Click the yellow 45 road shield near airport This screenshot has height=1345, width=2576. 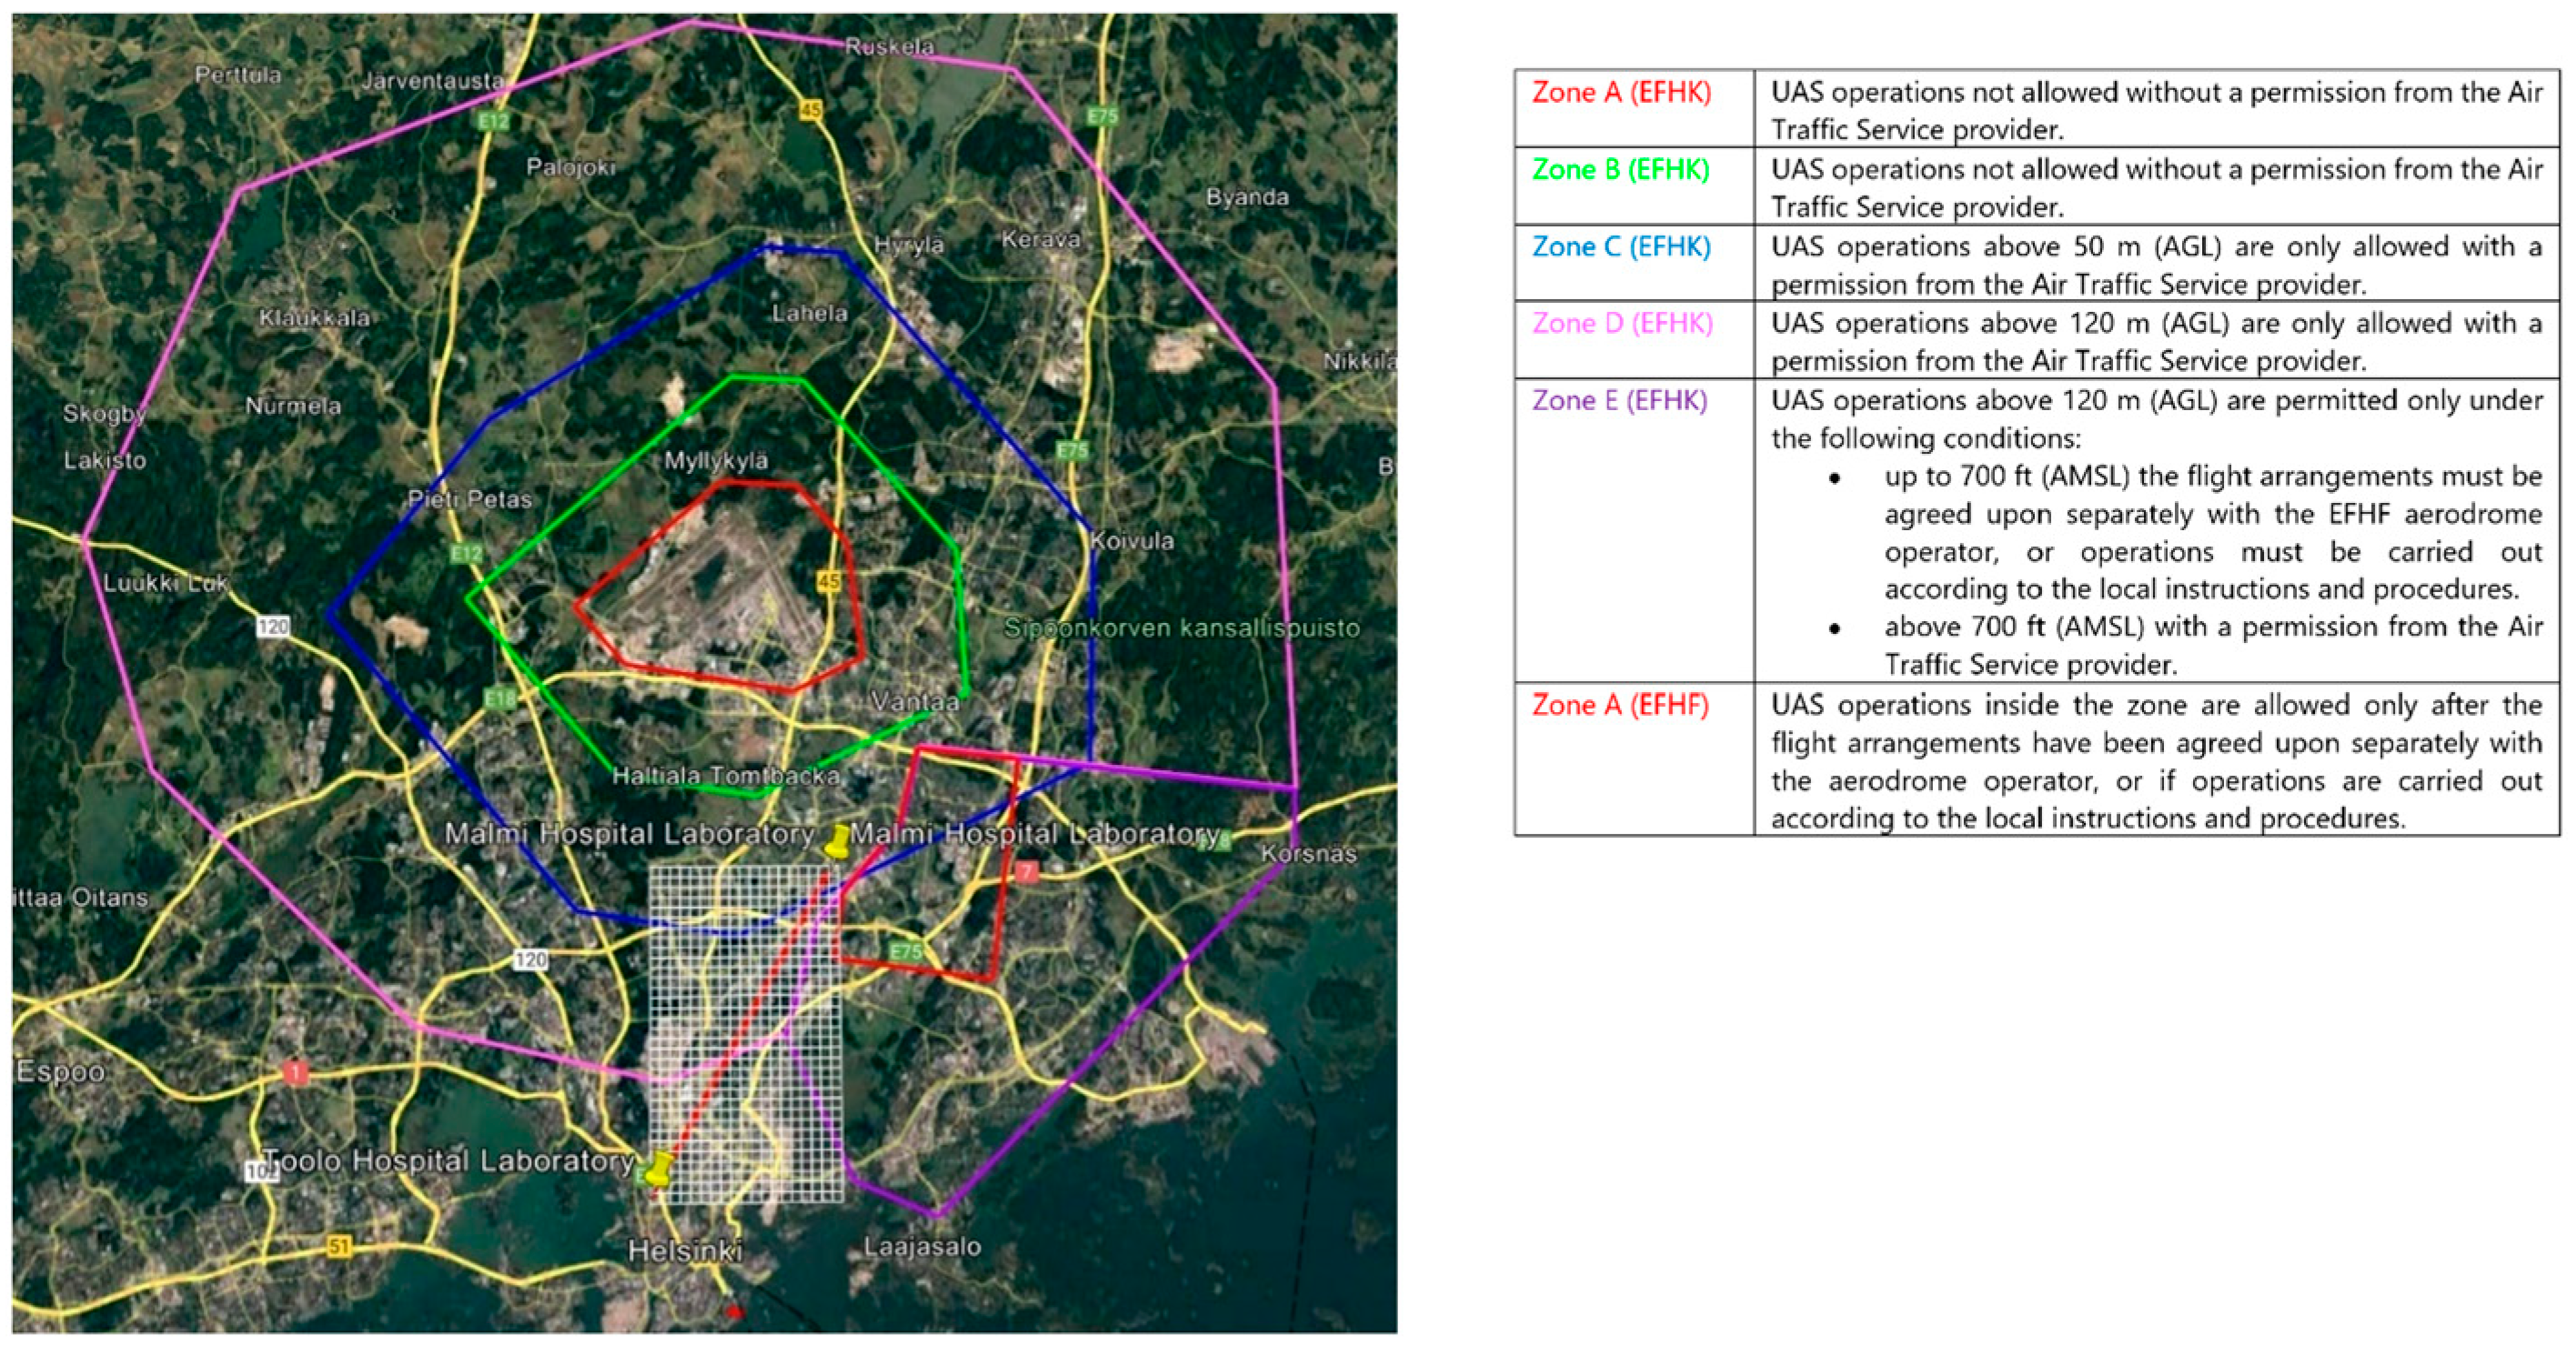point(828,581)
